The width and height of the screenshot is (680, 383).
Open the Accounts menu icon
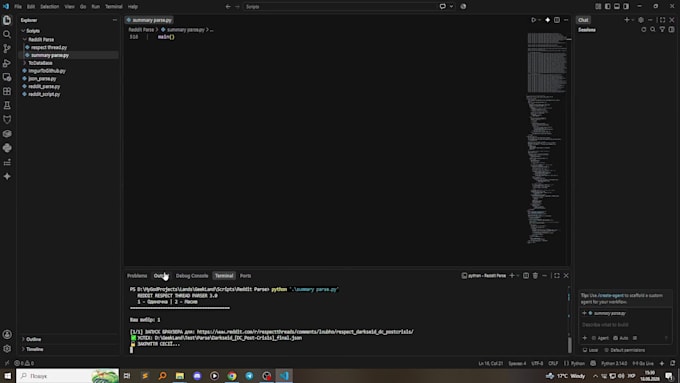pos(7,334)
